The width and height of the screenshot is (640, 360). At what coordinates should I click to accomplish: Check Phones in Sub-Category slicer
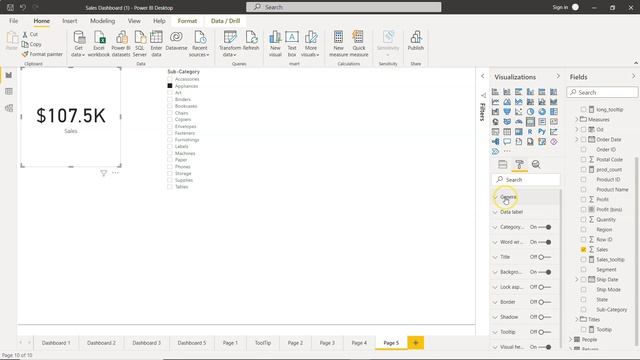point(170,167)
